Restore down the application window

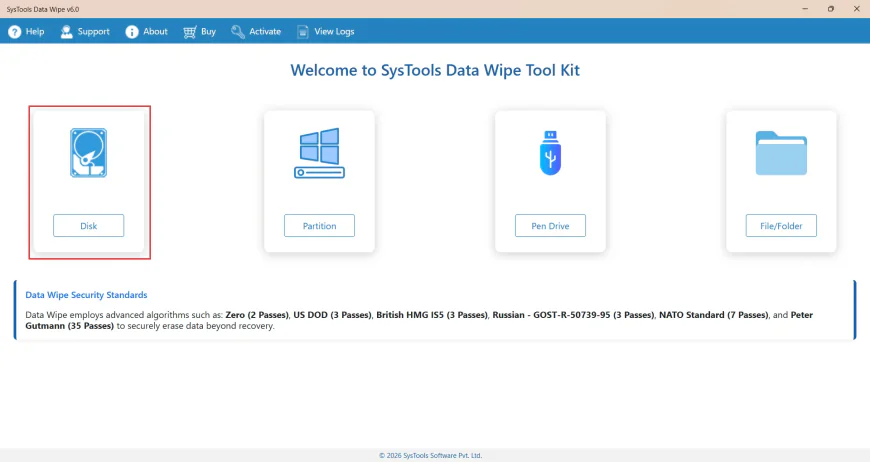(x=831, y=9)
